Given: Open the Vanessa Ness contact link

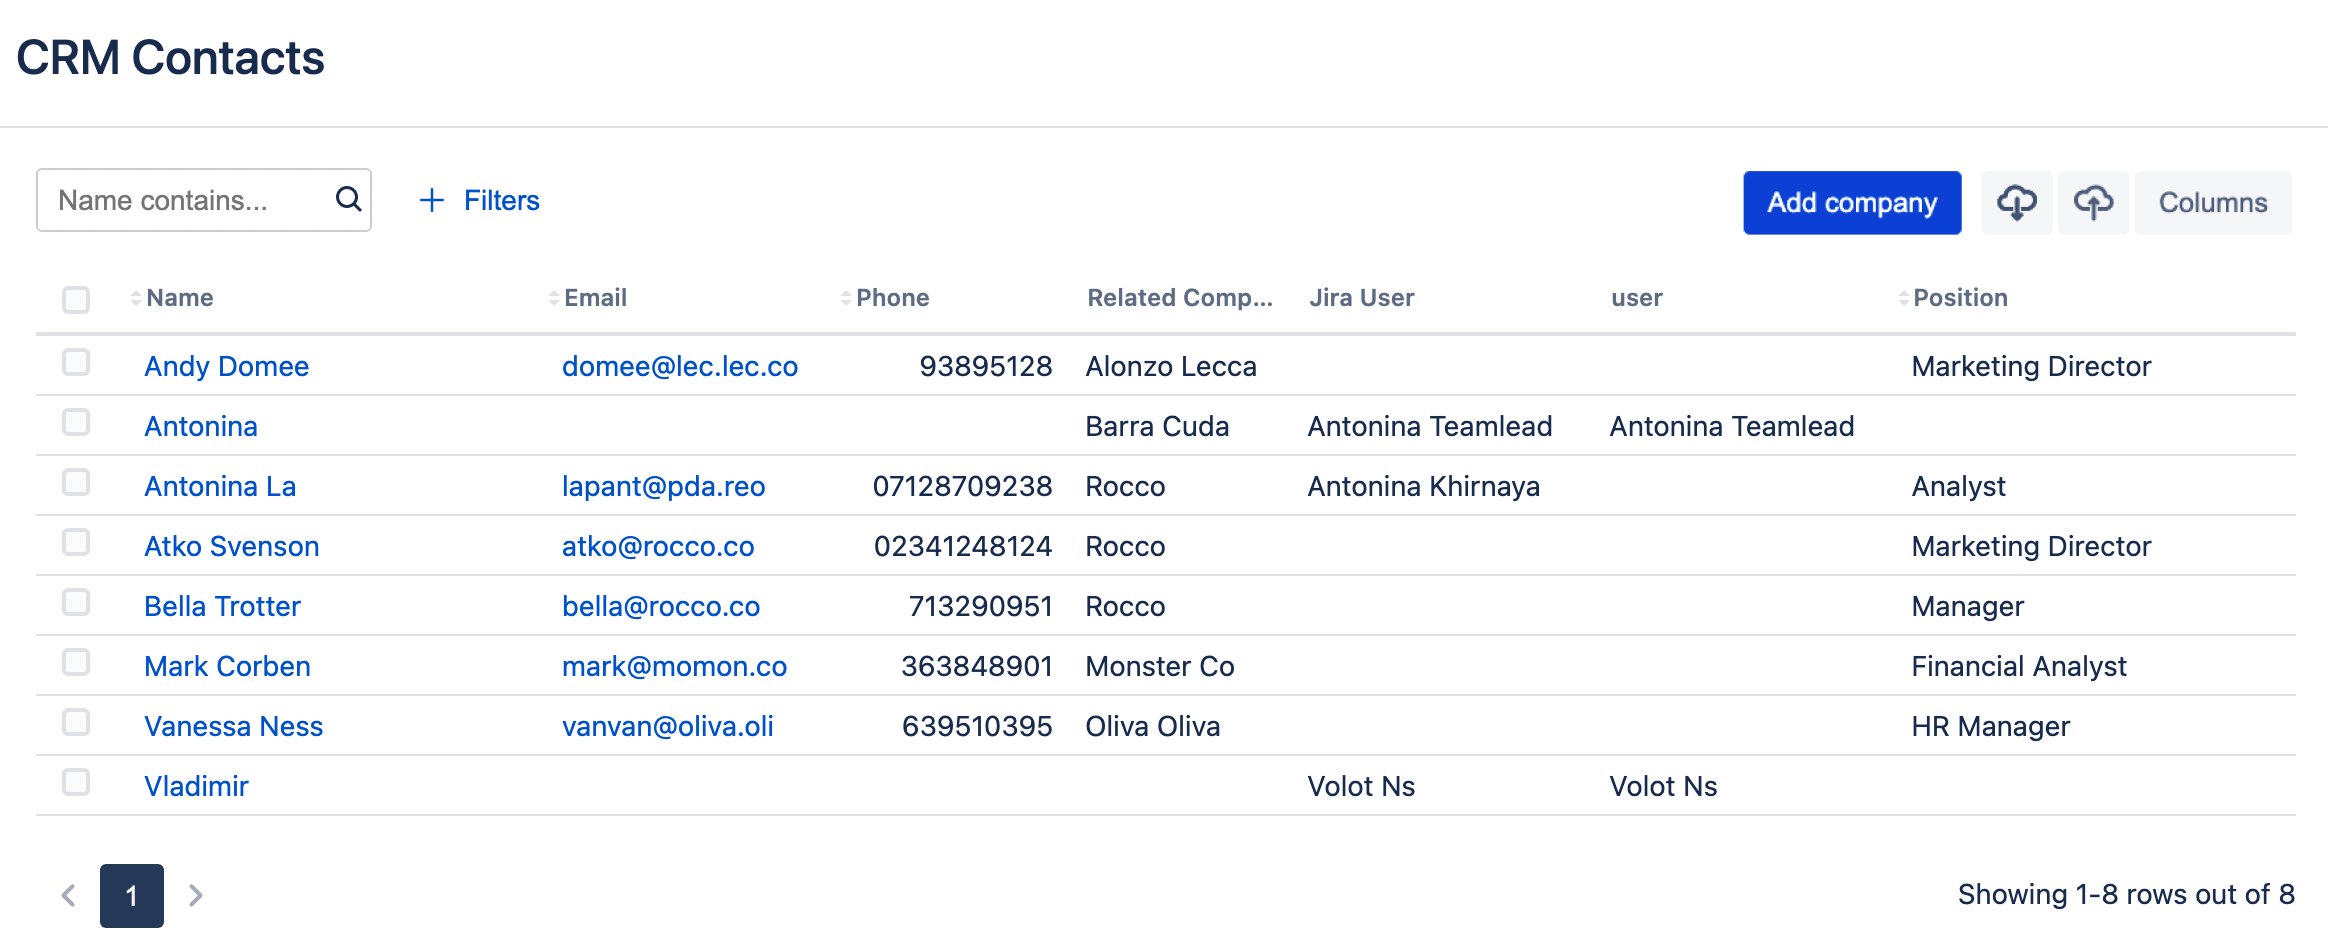Looking at the screenshot, I should [x=233, y=726].
